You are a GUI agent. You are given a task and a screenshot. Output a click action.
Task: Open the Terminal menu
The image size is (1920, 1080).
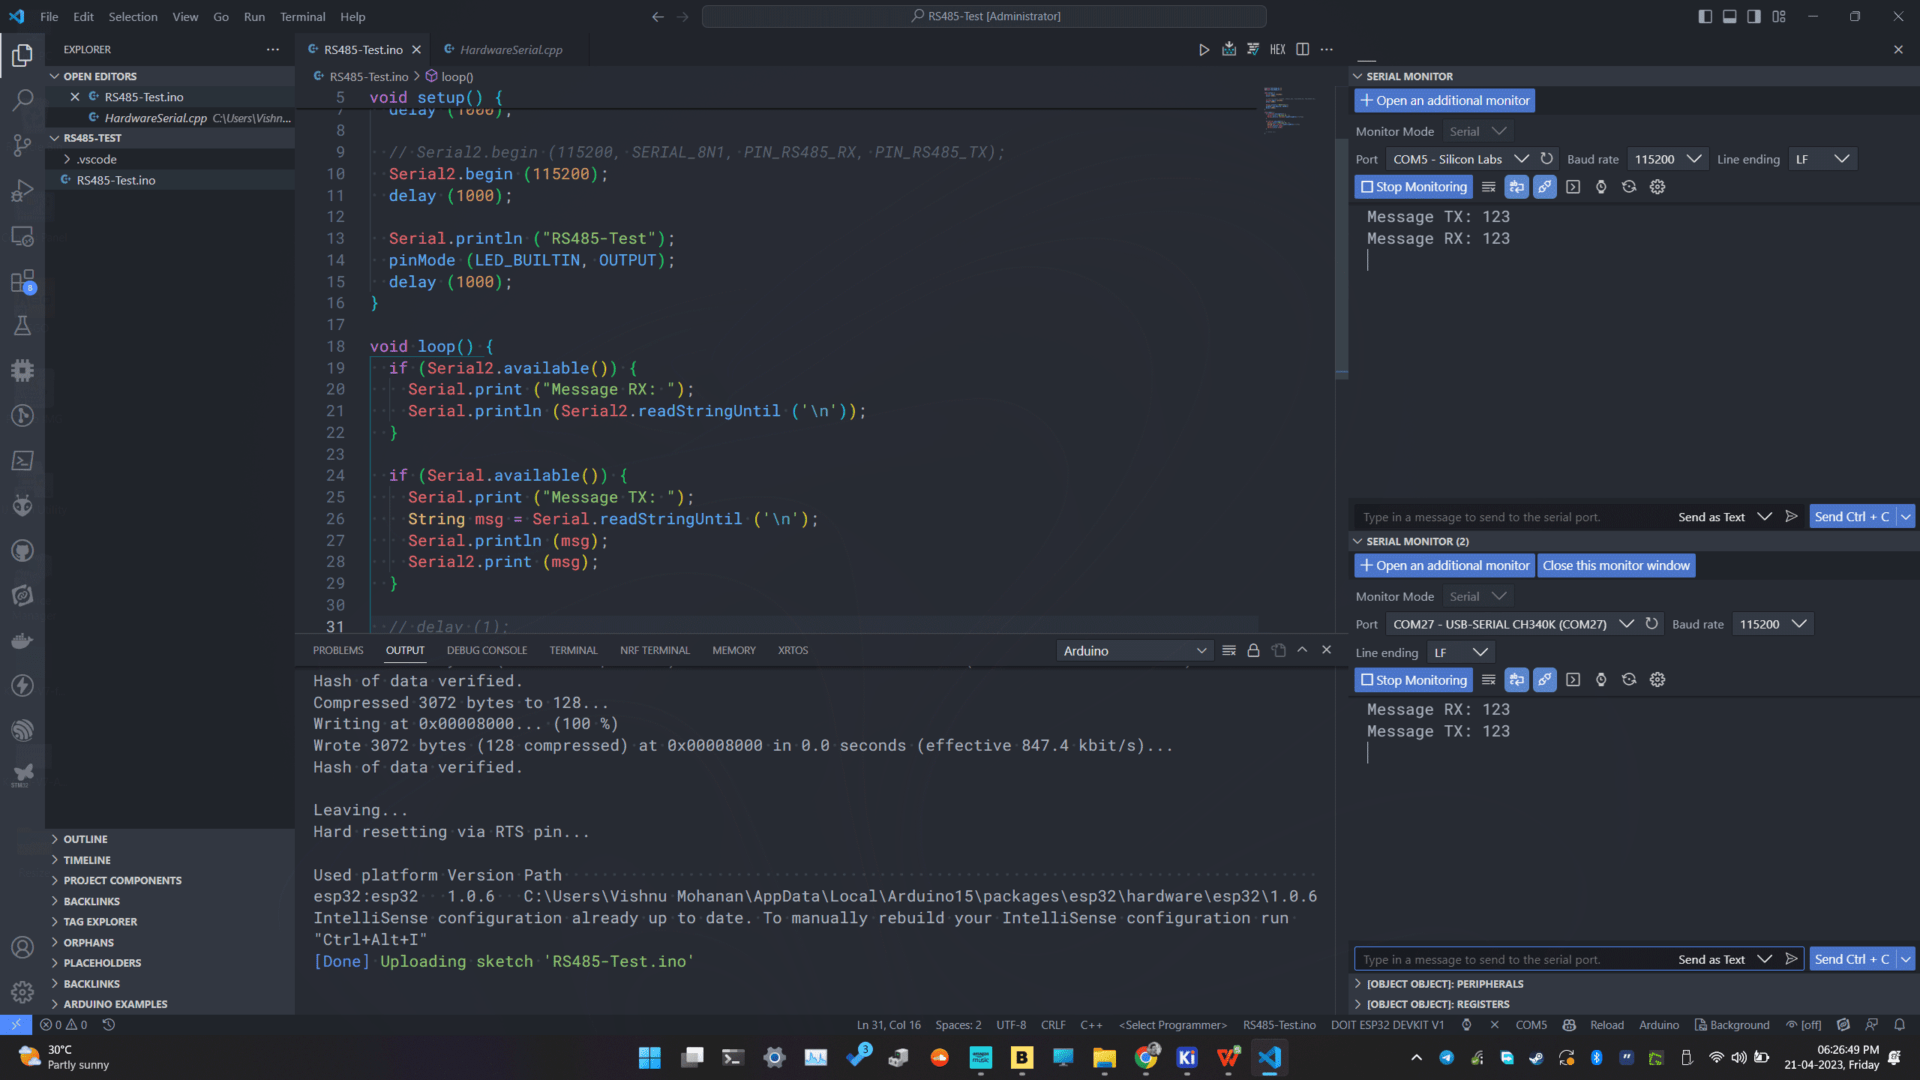tap(302, 17)
